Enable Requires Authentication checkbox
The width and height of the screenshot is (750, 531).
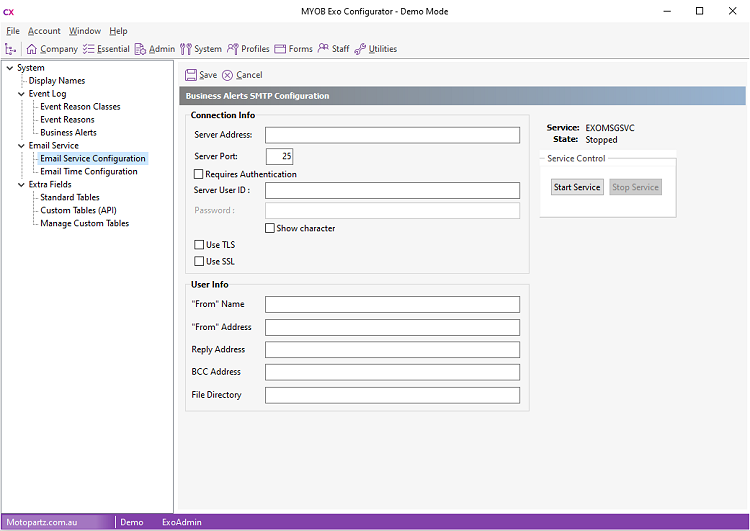[199, 174]
